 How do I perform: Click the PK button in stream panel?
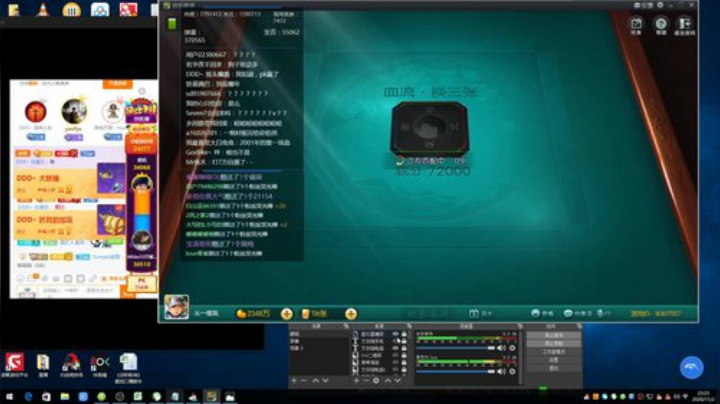pyautogui.click(x=141, y=283)
